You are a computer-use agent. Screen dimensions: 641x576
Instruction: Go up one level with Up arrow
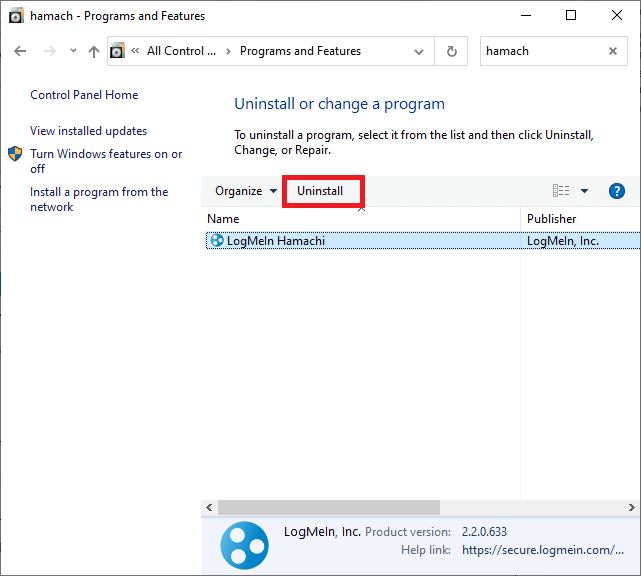point(94,51)
